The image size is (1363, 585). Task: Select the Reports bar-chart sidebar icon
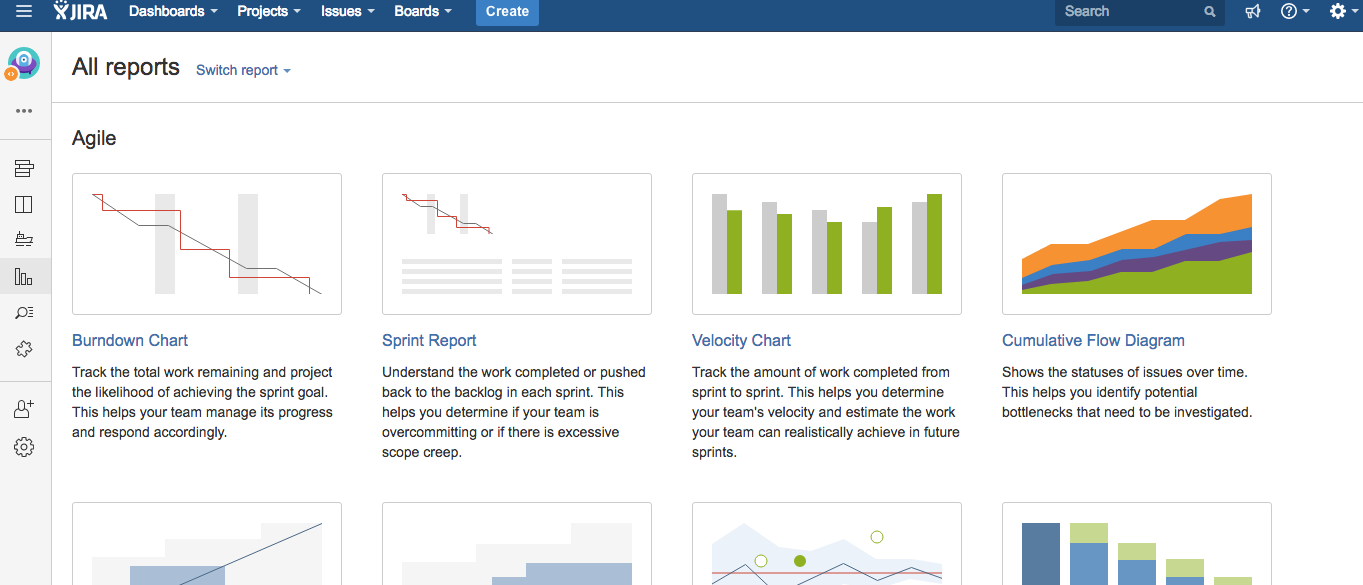click(24, 277)
